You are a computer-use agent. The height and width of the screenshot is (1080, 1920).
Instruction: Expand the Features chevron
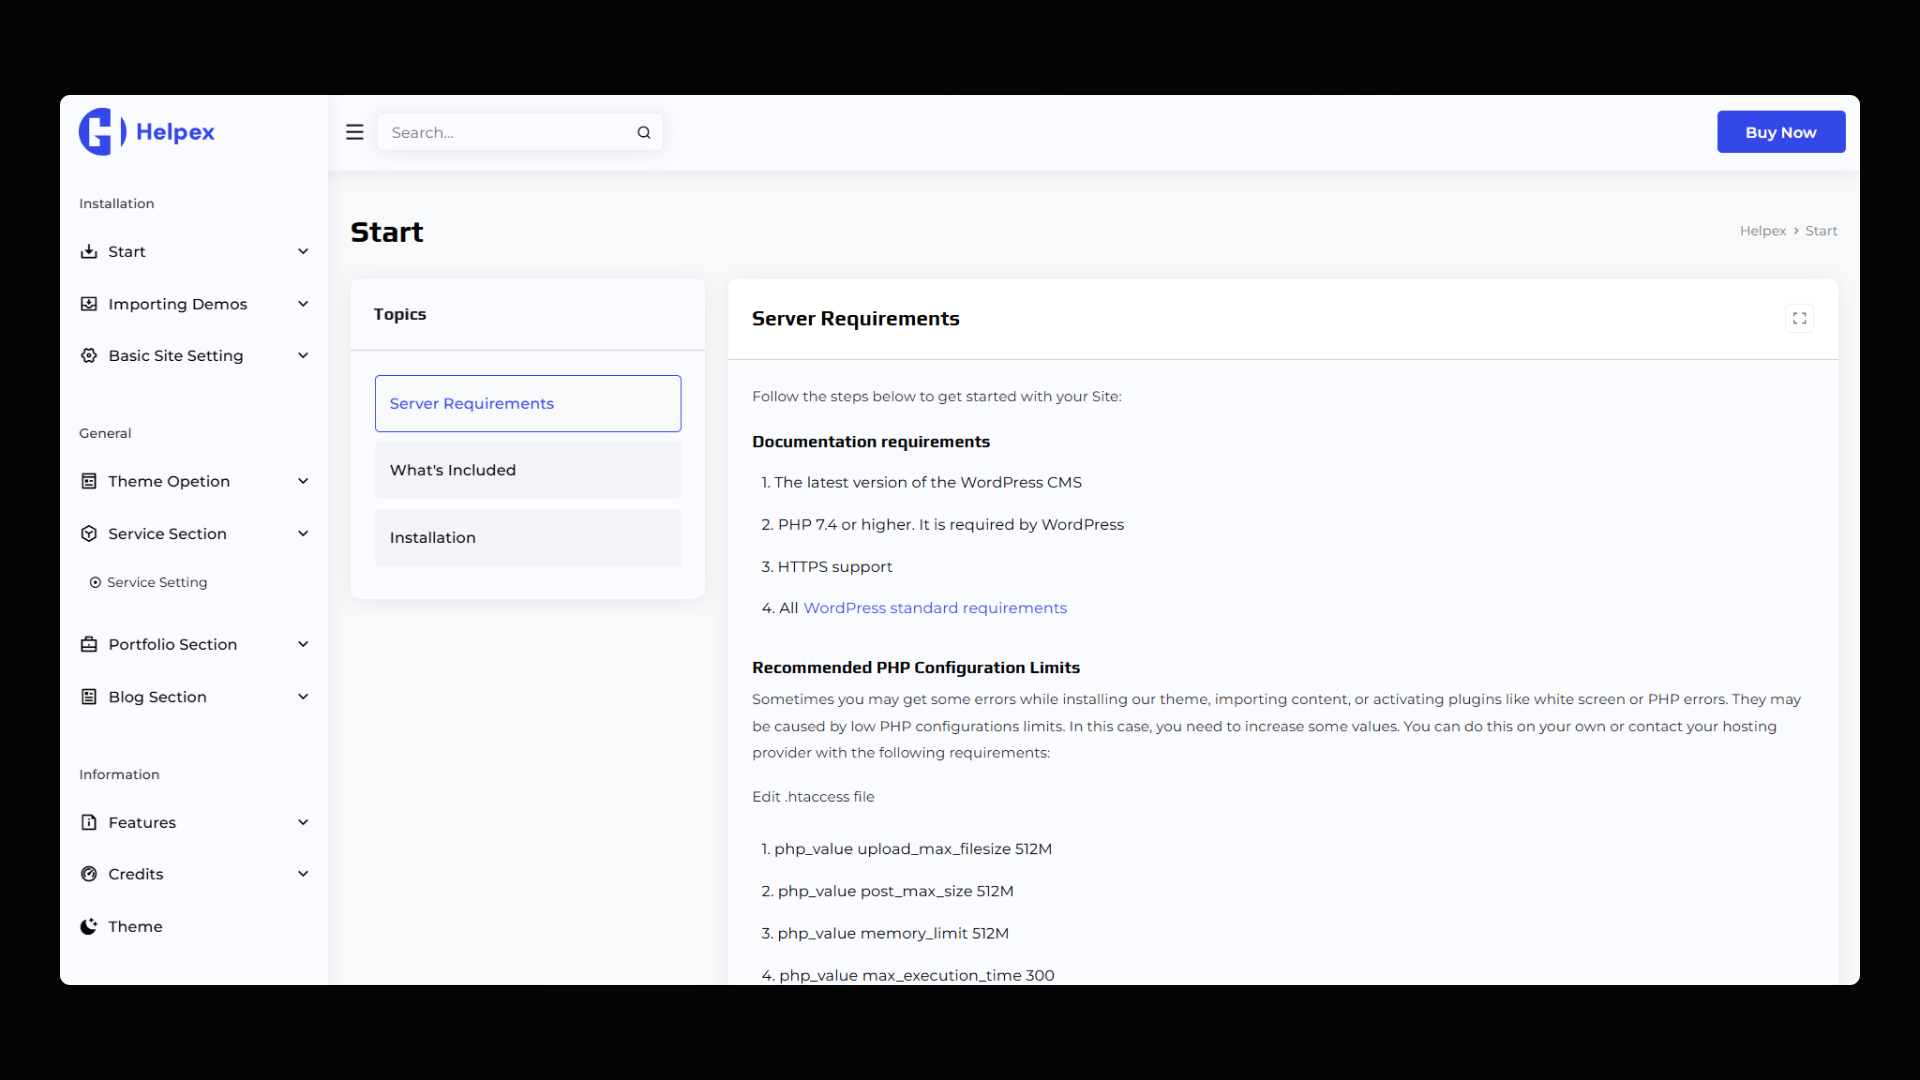pyautogui.click(x=303, y=822)
